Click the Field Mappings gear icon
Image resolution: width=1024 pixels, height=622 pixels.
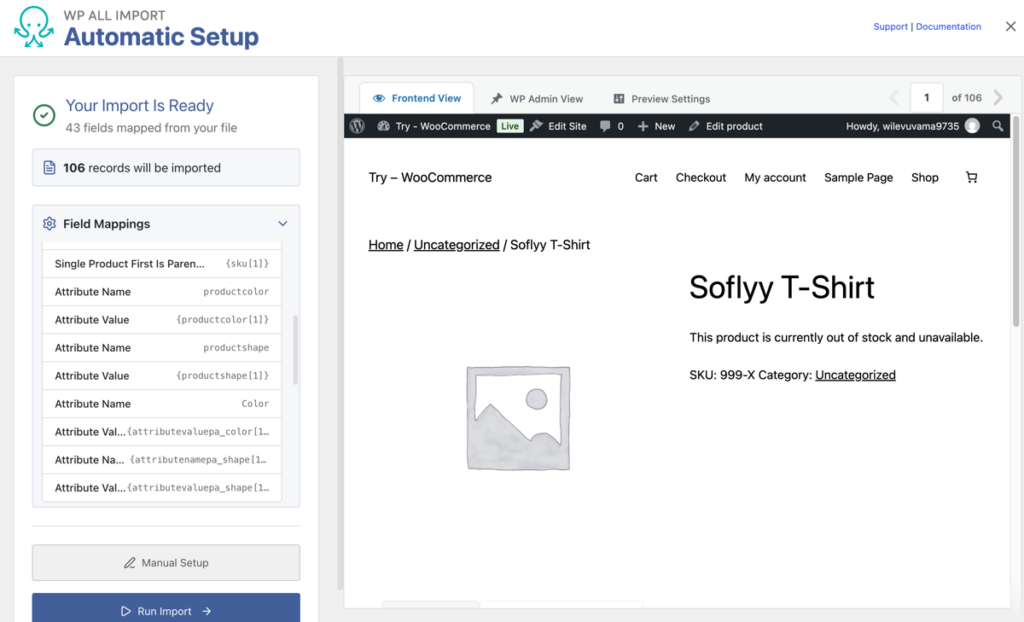[x=49, y=223]
